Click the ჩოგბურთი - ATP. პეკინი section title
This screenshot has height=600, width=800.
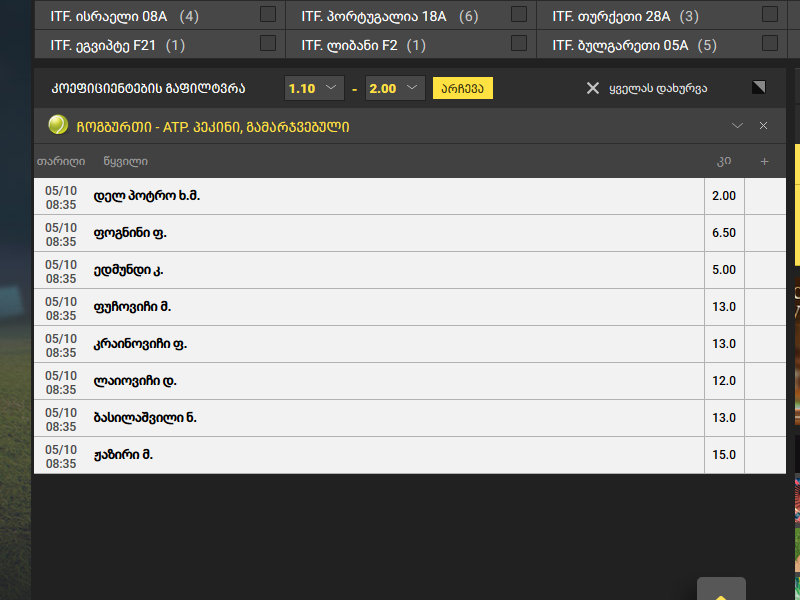click(x=213, y=127)
